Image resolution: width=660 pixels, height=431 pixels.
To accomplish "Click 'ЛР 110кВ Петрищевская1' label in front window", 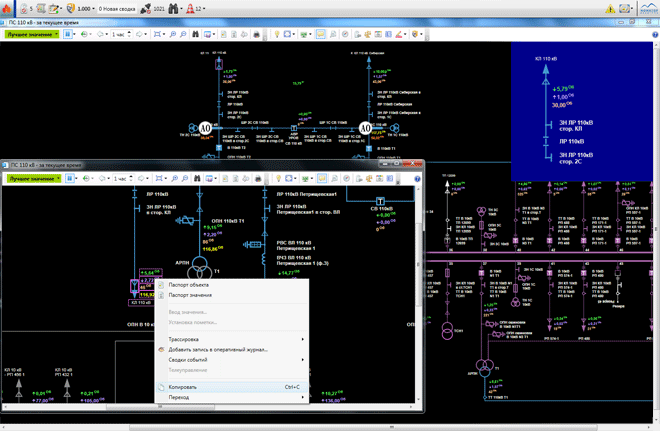I will coord(306,194).
